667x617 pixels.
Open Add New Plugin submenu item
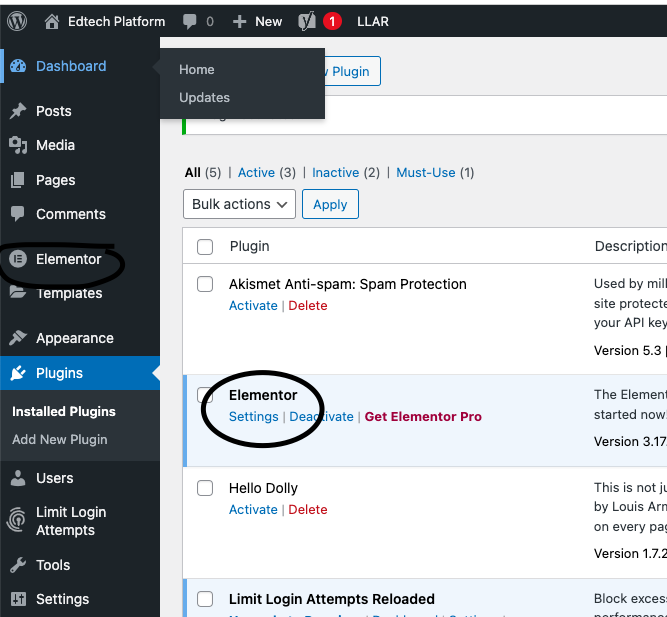60,440
